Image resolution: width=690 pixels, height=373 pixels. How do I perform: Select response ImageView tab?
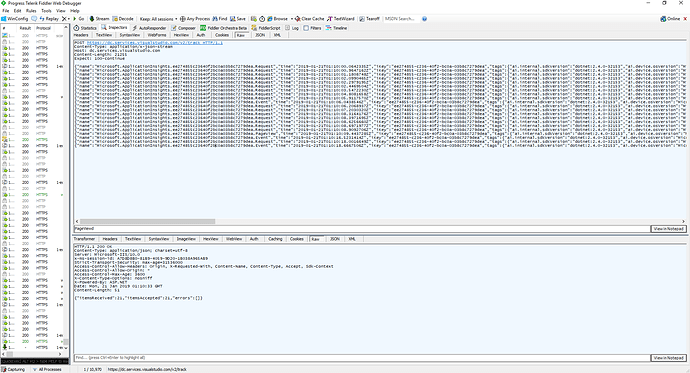click(186, 239)
